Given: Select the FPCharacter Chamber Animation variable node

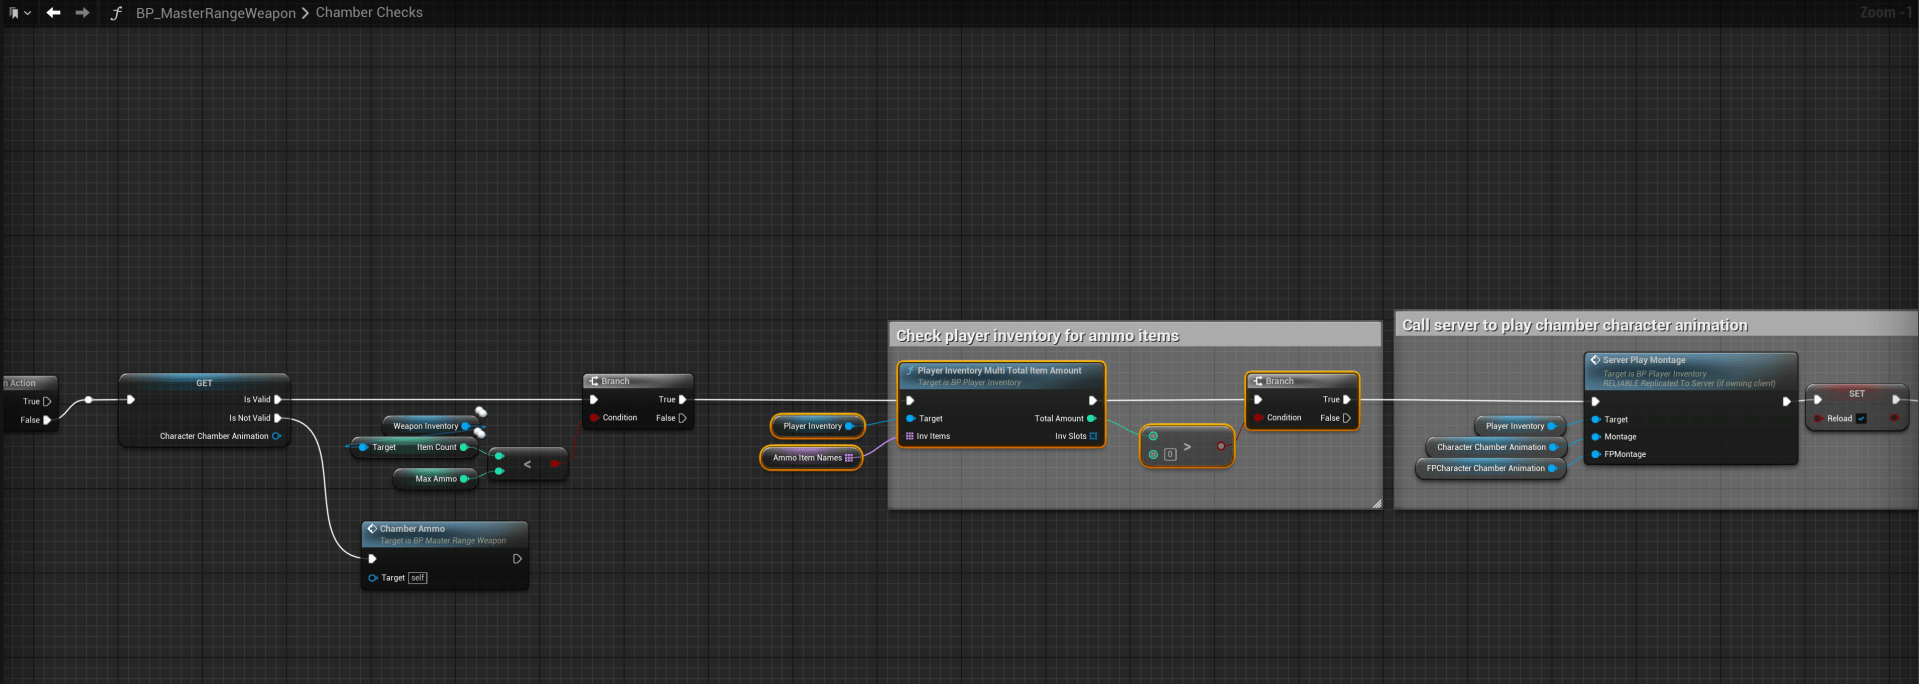Looking at the screenshot, I should pos(1484,468).
